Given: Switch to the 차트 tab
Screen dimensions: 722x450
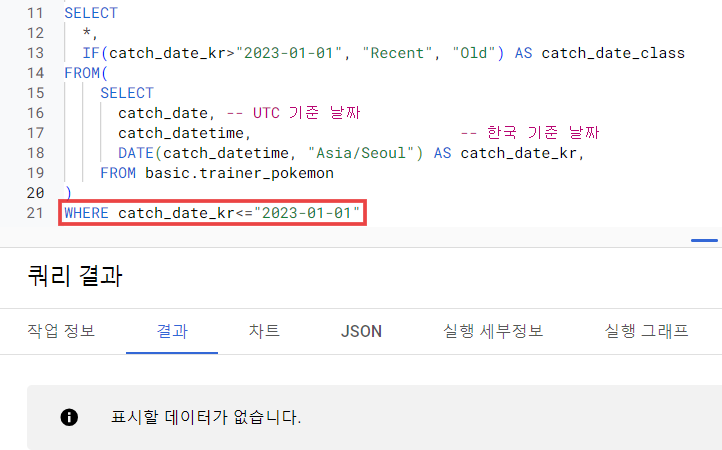Looking at the screenshot, I should pyautogui.click(x=264, y=331).
